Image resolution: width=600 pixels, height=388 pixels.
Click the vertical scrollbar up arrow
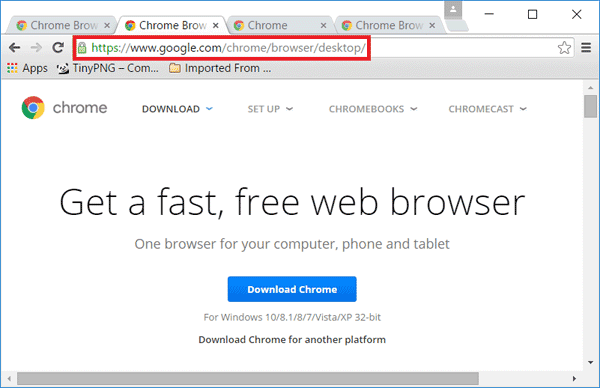[591, 88]
